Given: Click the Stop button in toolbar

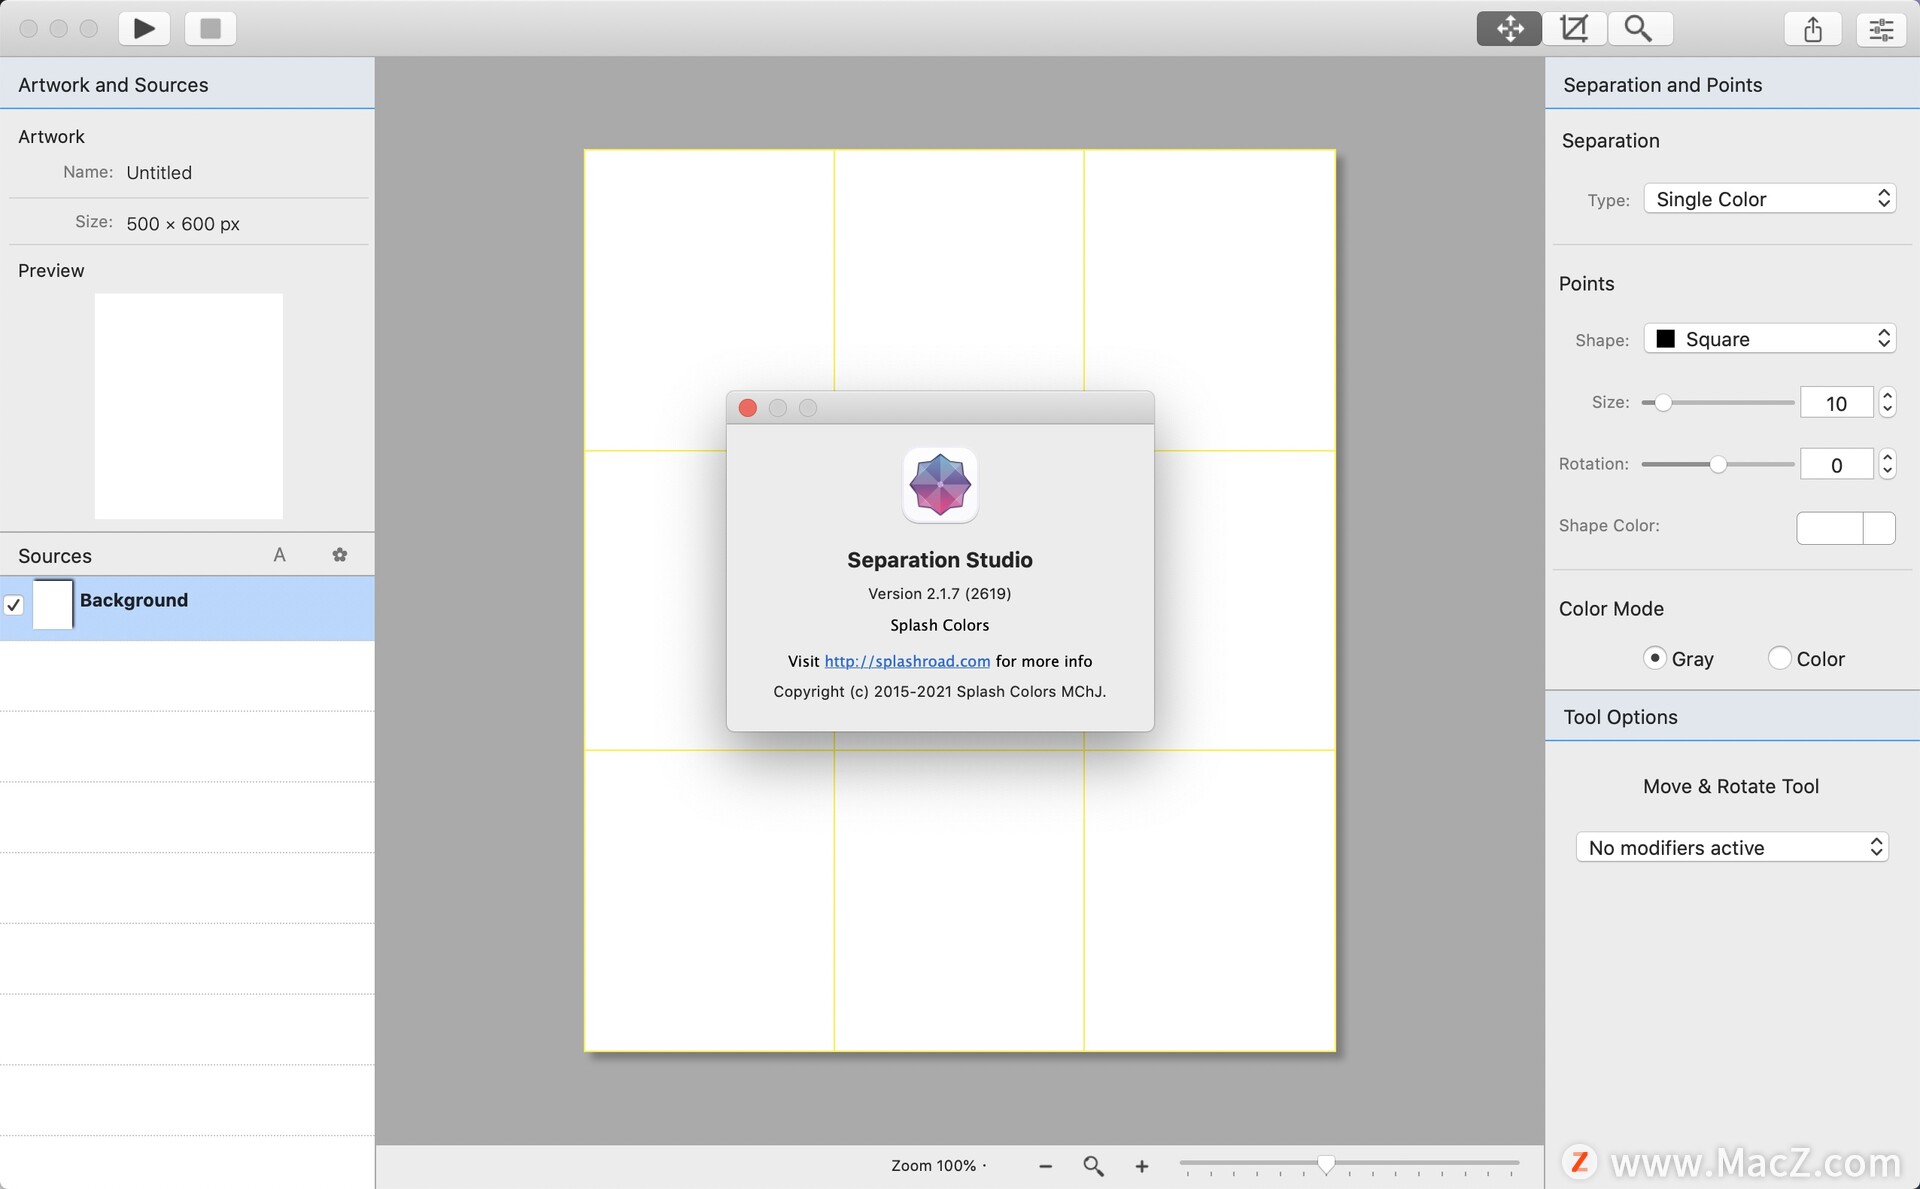Looking at the screenshot, I should point(210,28).
